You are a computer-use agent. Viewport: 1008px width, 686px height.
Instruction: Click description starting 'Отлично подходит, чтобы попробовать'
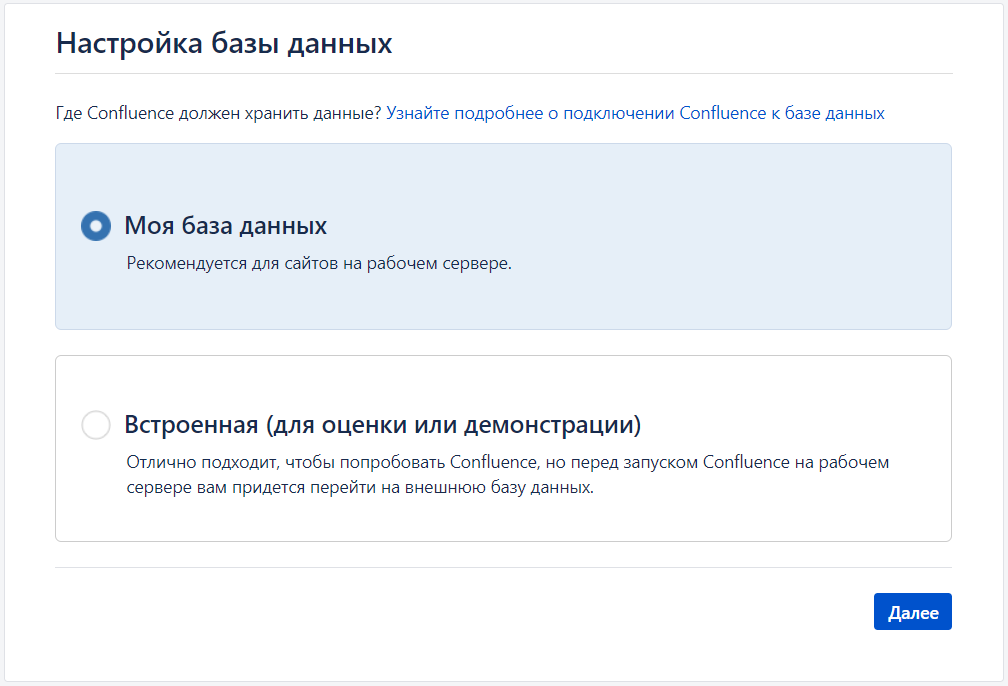click(508, 474)
